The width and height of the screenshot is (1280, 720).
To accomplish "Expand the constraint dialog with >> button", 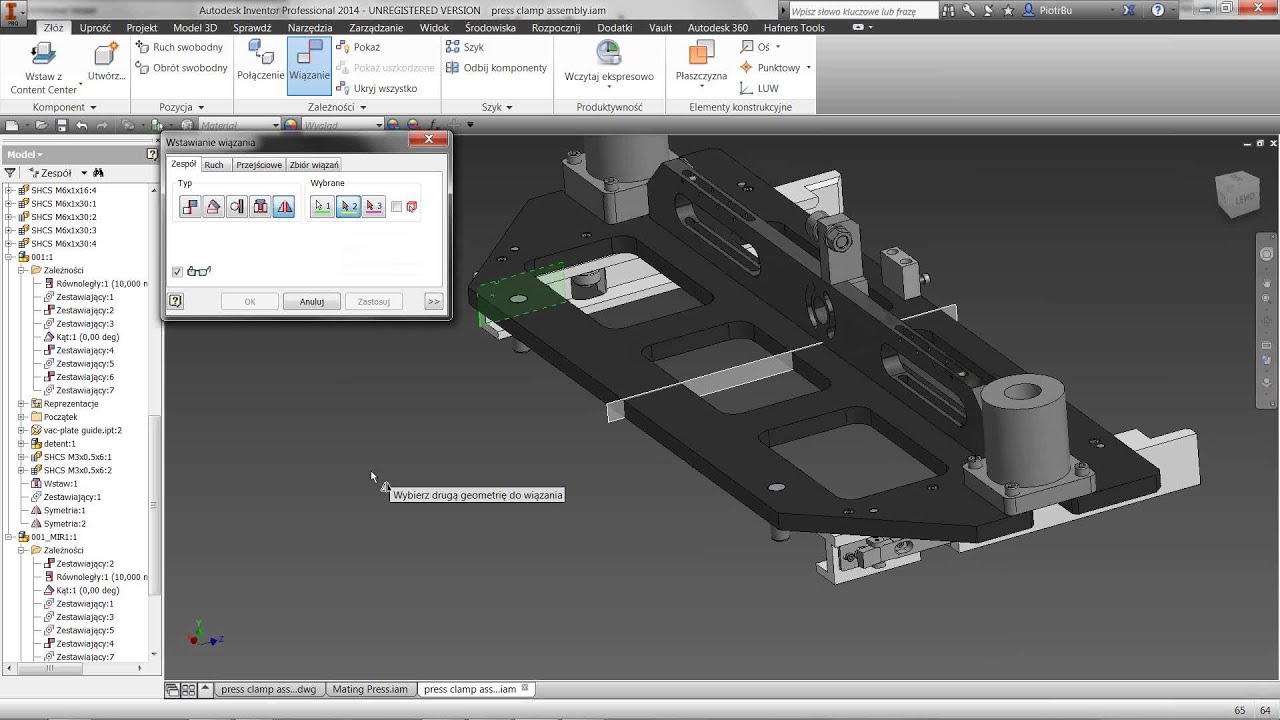I will tap(433, 301).
